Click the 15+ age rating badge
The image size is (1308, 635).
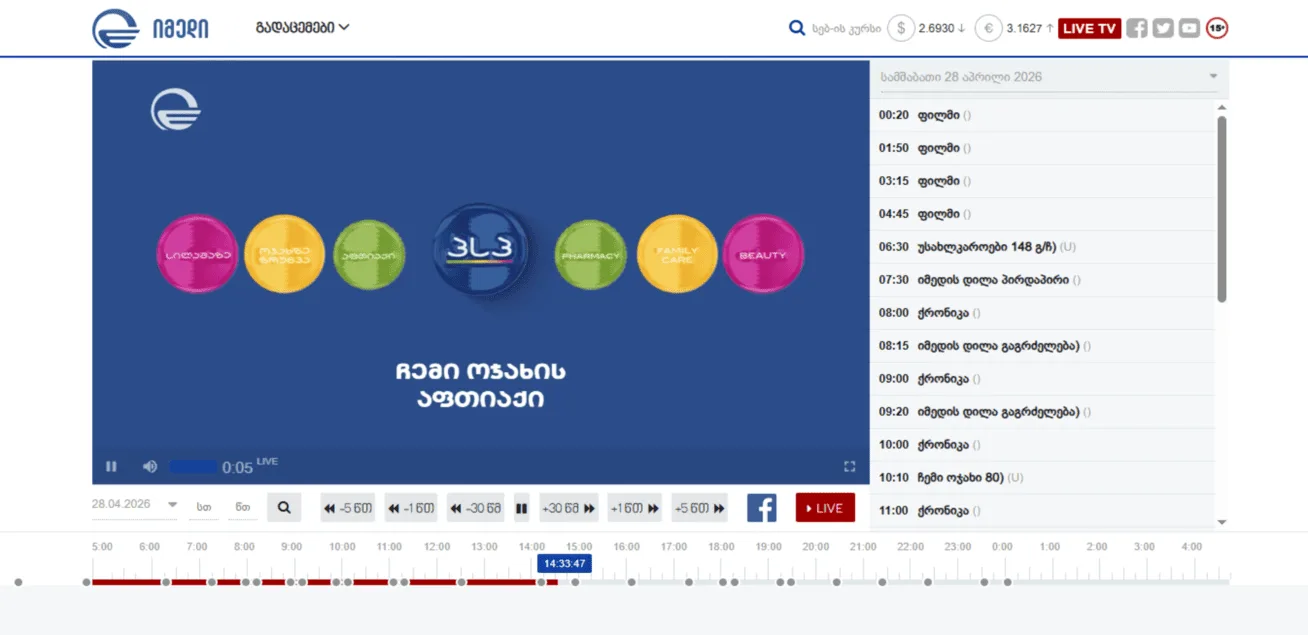(1217, 28)
